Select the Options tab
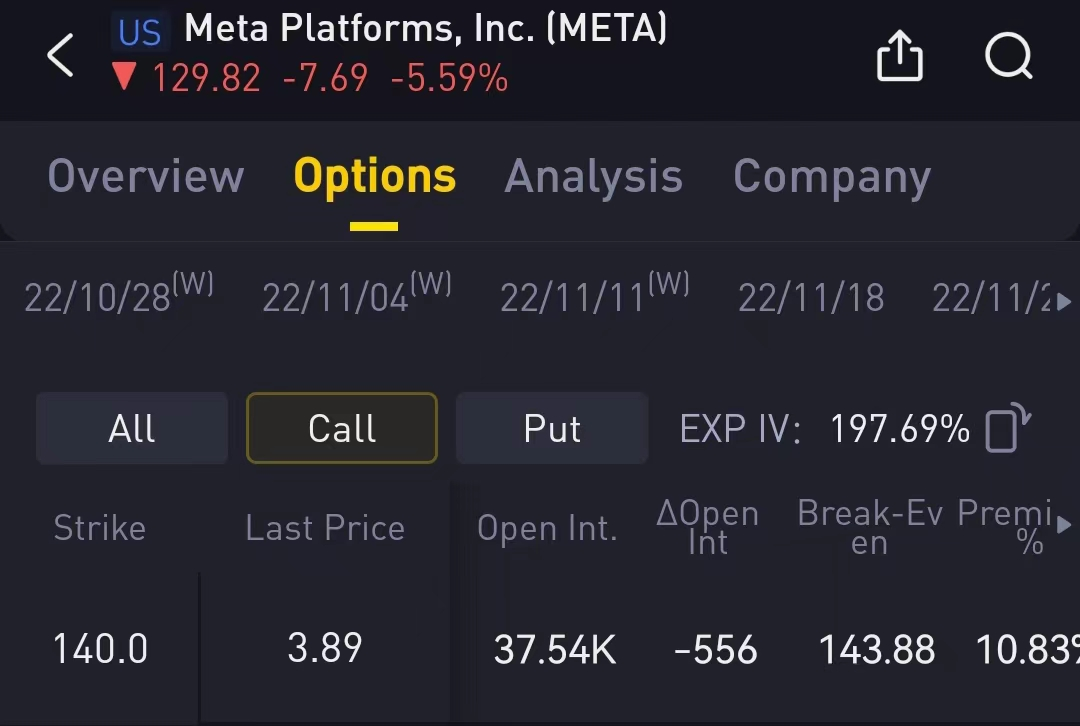 (x=374, y=177)
